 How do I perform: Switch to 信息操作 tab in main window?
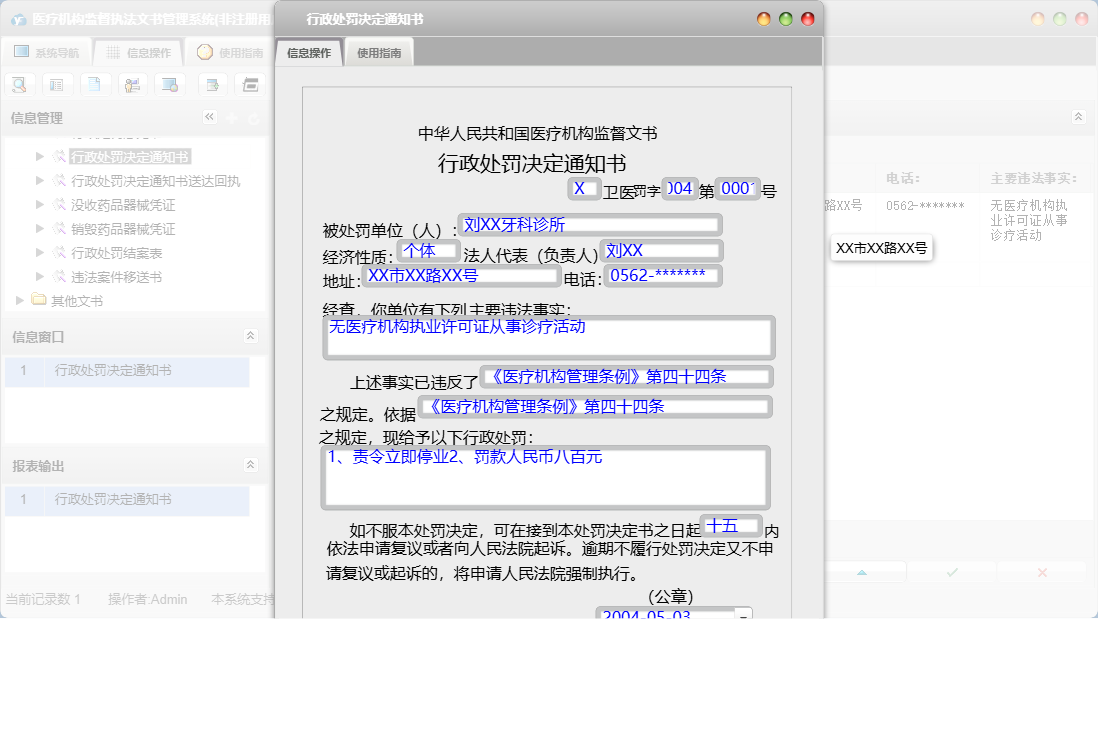point(139,53)
